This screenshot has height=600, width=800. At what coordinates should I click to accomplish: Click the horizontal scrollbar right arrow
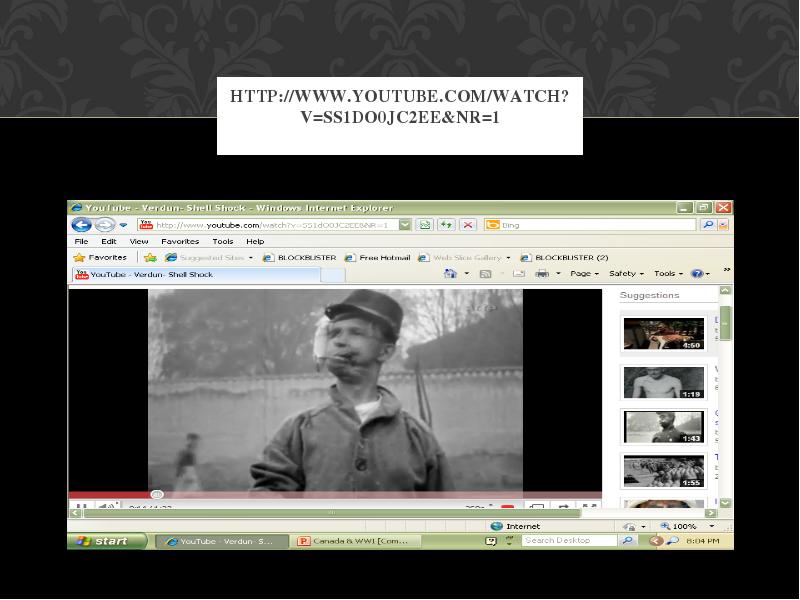(711, 513)
